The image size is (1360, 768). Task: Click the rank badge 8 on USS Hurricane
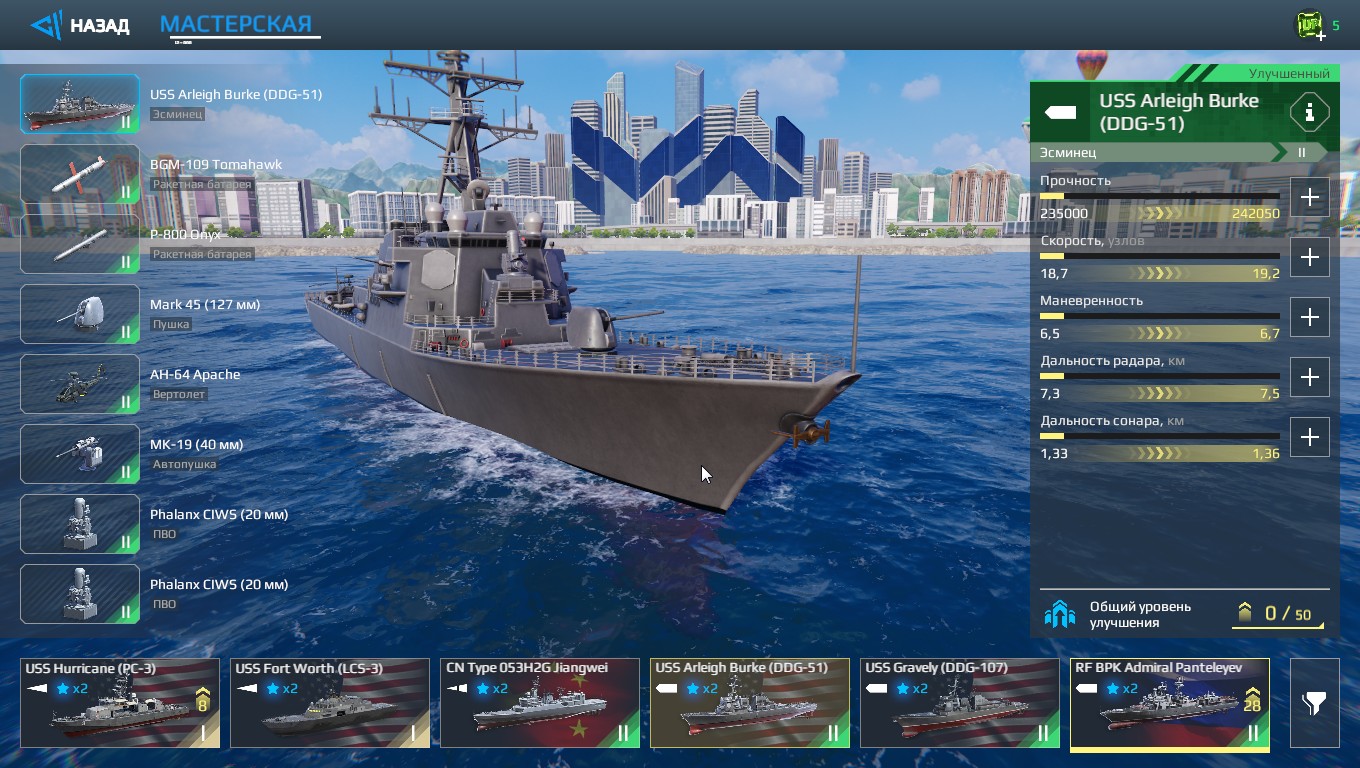pos(202,699)
